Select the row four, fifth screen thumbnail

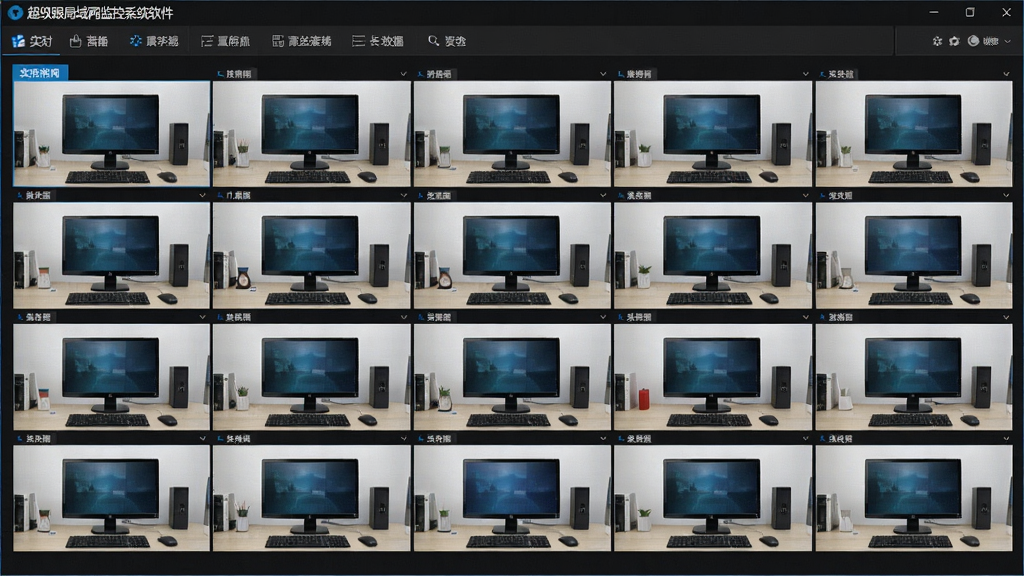(914, 498)
